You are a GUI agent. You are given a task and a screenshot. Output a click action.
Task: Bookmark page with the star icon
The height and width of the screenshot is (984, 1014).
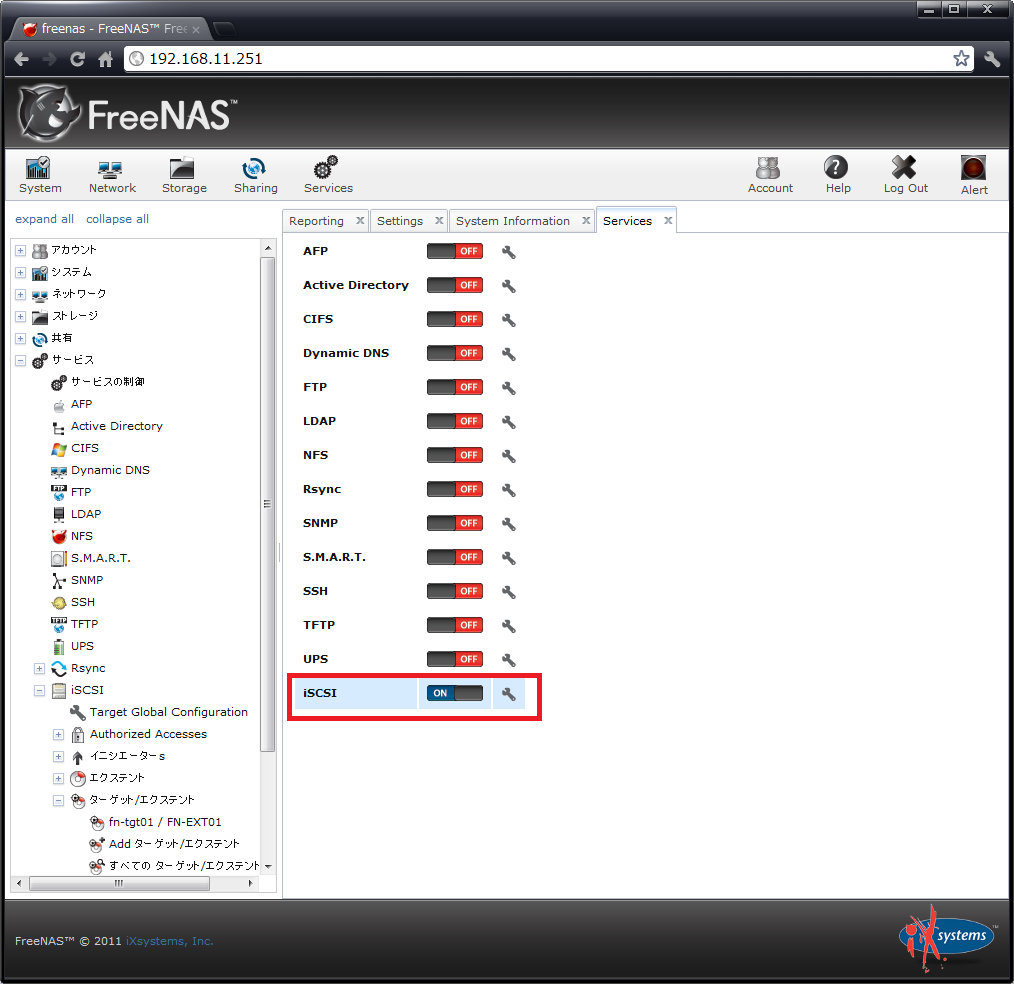961,59
